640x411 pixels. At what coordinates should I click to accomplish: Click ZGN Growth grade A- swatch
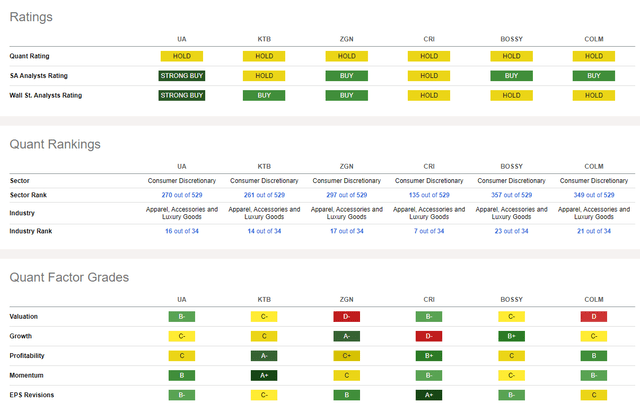point(347,336)
